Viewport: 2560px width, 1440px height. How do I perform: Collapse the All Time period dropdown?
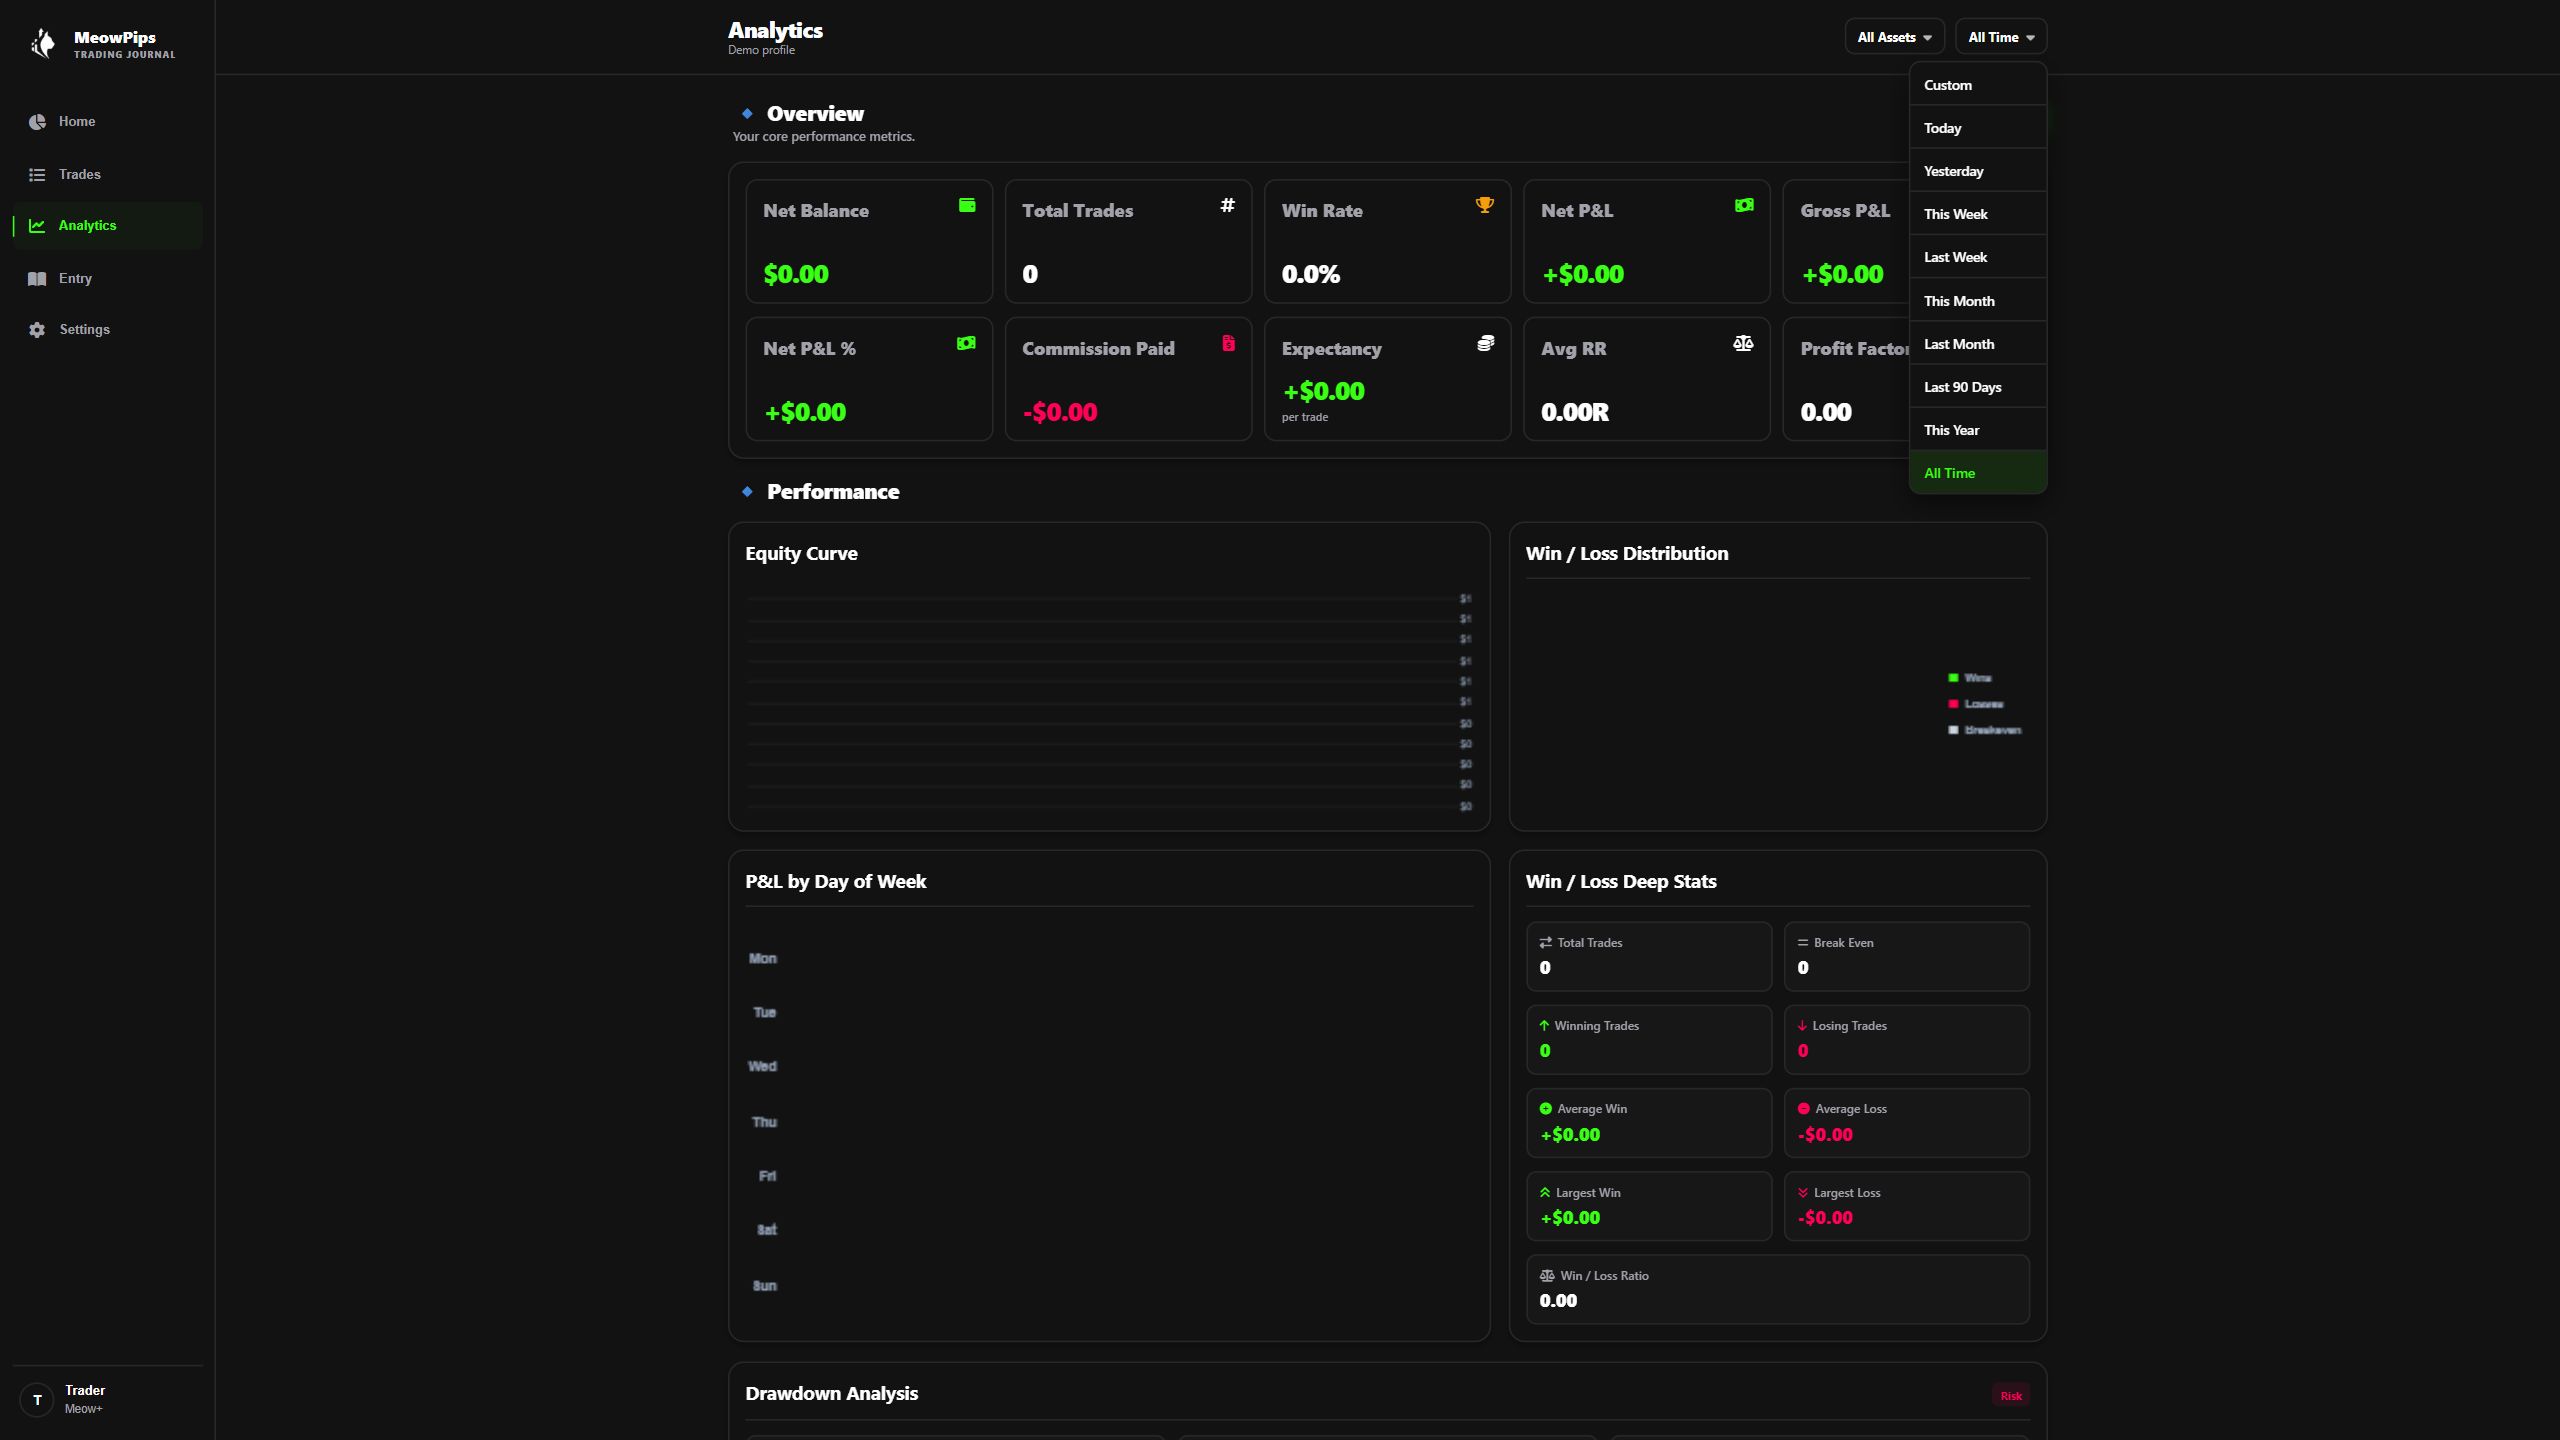point(2001,37)
